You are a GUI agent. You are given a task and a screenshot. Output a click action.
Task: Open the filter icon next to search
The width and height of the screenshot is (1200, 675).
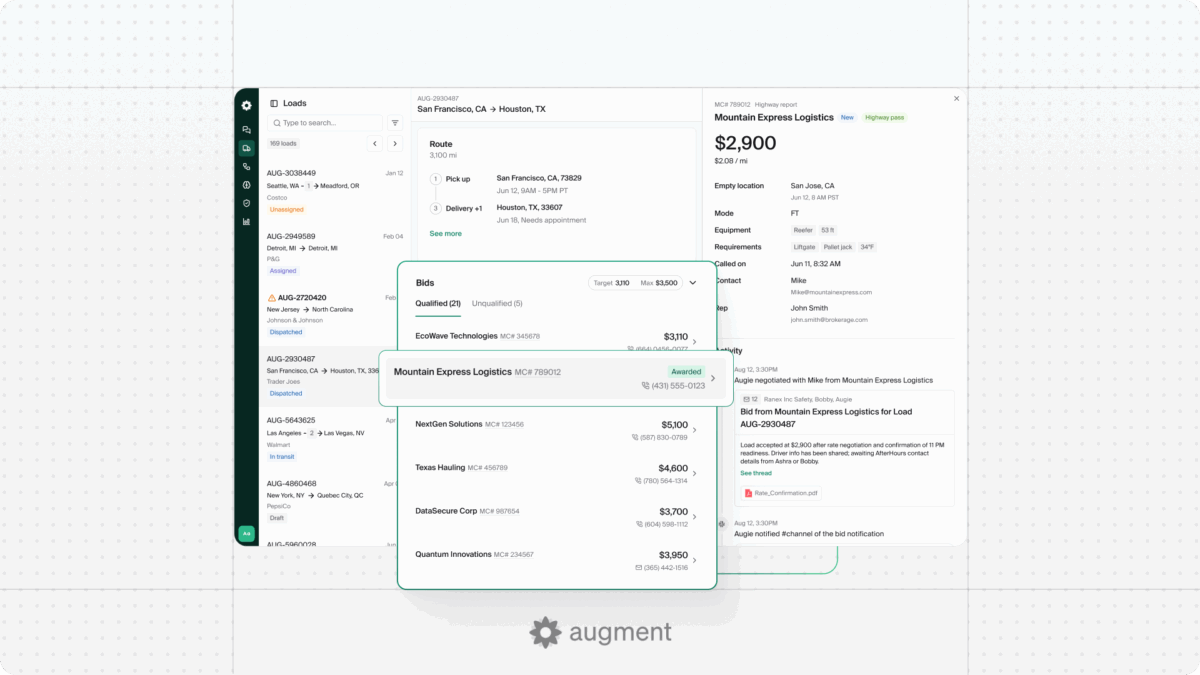coord(395,123)
